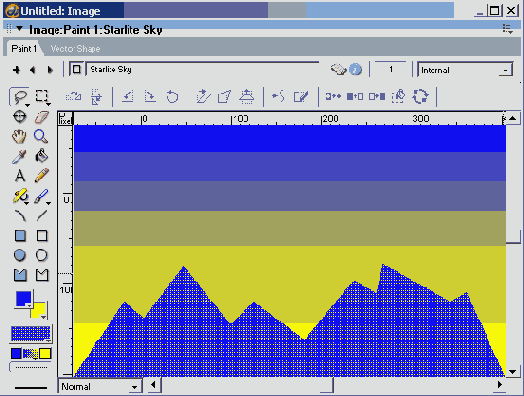This screenshot has width=524, height=396.
Task: Open the gradient colors pop-up between swatches
Action: pos(30,354)
